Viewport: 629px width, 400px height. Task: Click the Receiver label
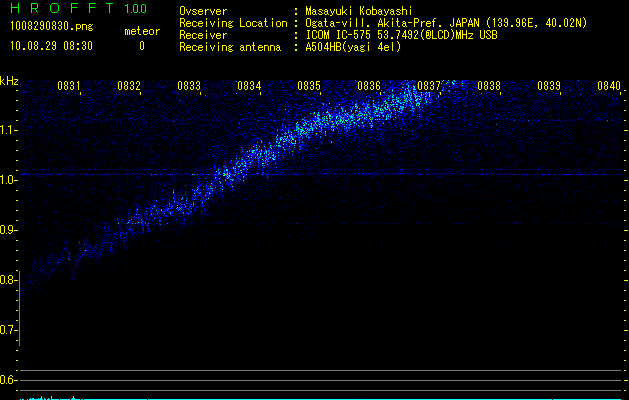pos(203,35)
